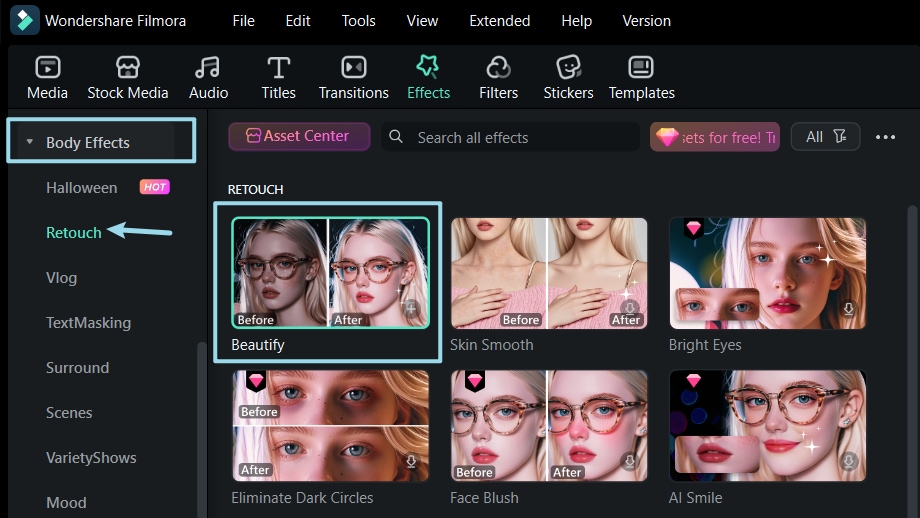920x518 pixels.
Task: Click the Search all effects field
Action: tap(510, 137)
